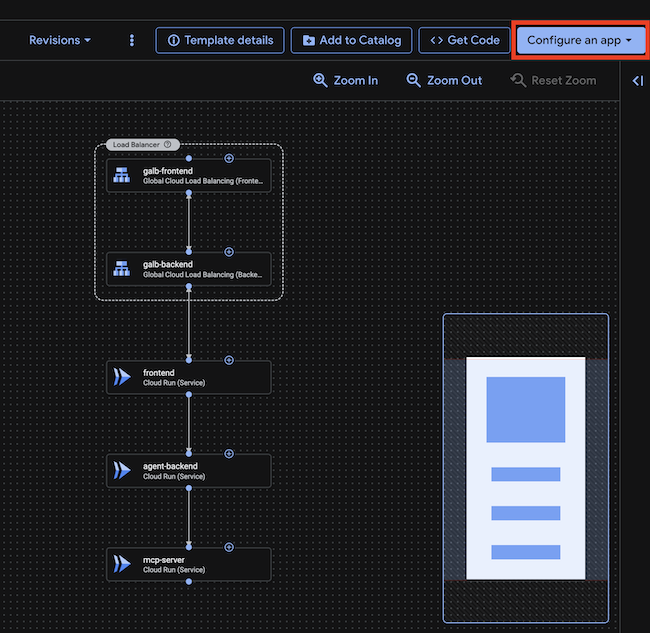Open the three-dot more options menu
Image resolution: width=650 pixels, height=633 pixels.
(x=132, y=40)
